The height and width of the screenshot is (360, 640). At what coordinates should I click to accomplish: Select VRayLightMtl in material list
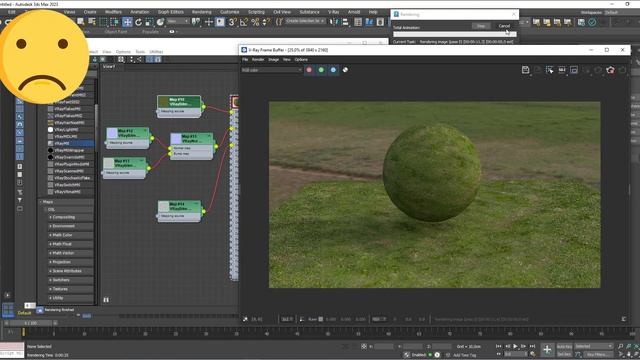pyautogui.click(x=70, y=129)
